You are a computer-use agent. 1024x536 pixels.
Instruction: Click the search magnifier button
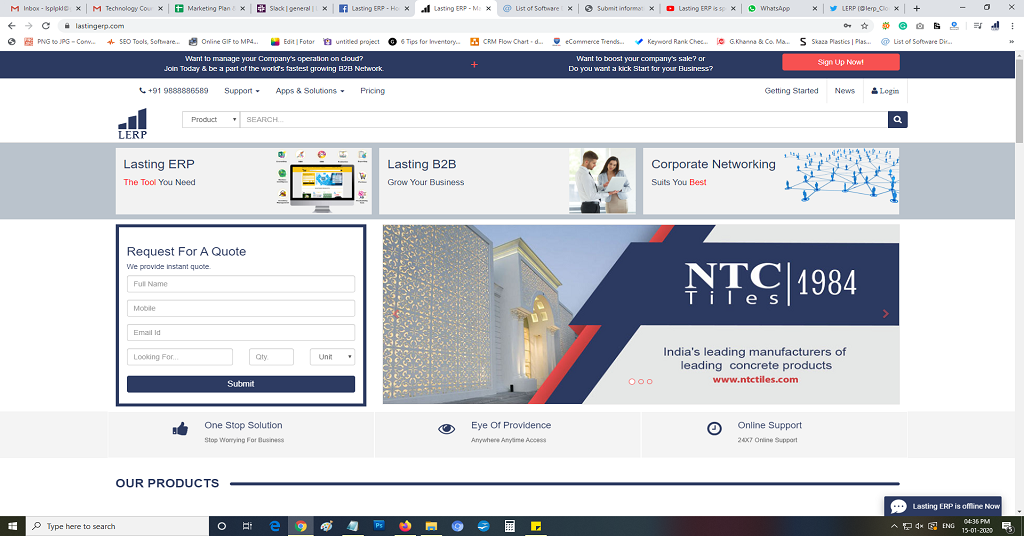pos(898,119)
